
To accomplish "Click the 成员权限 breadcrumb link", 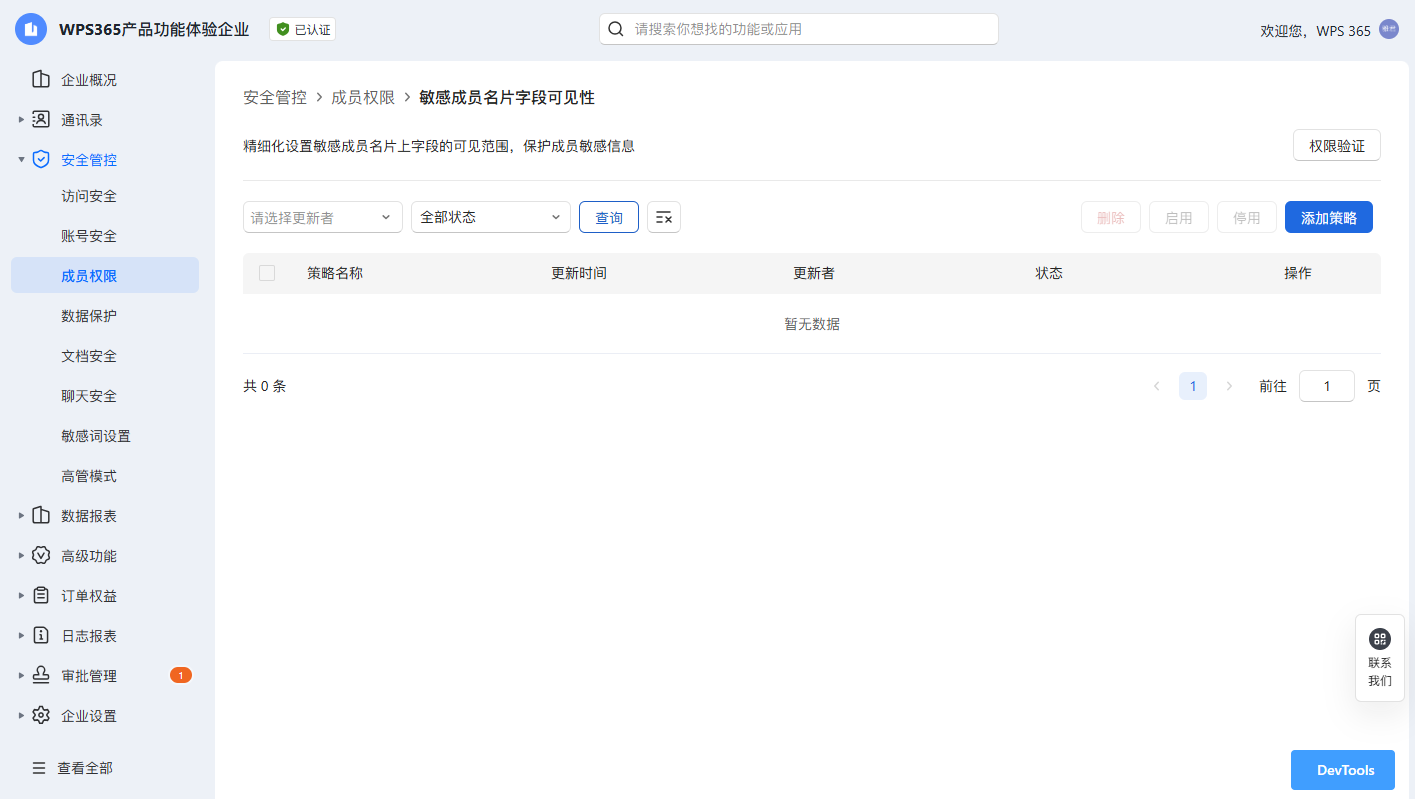I will (363, 97).
